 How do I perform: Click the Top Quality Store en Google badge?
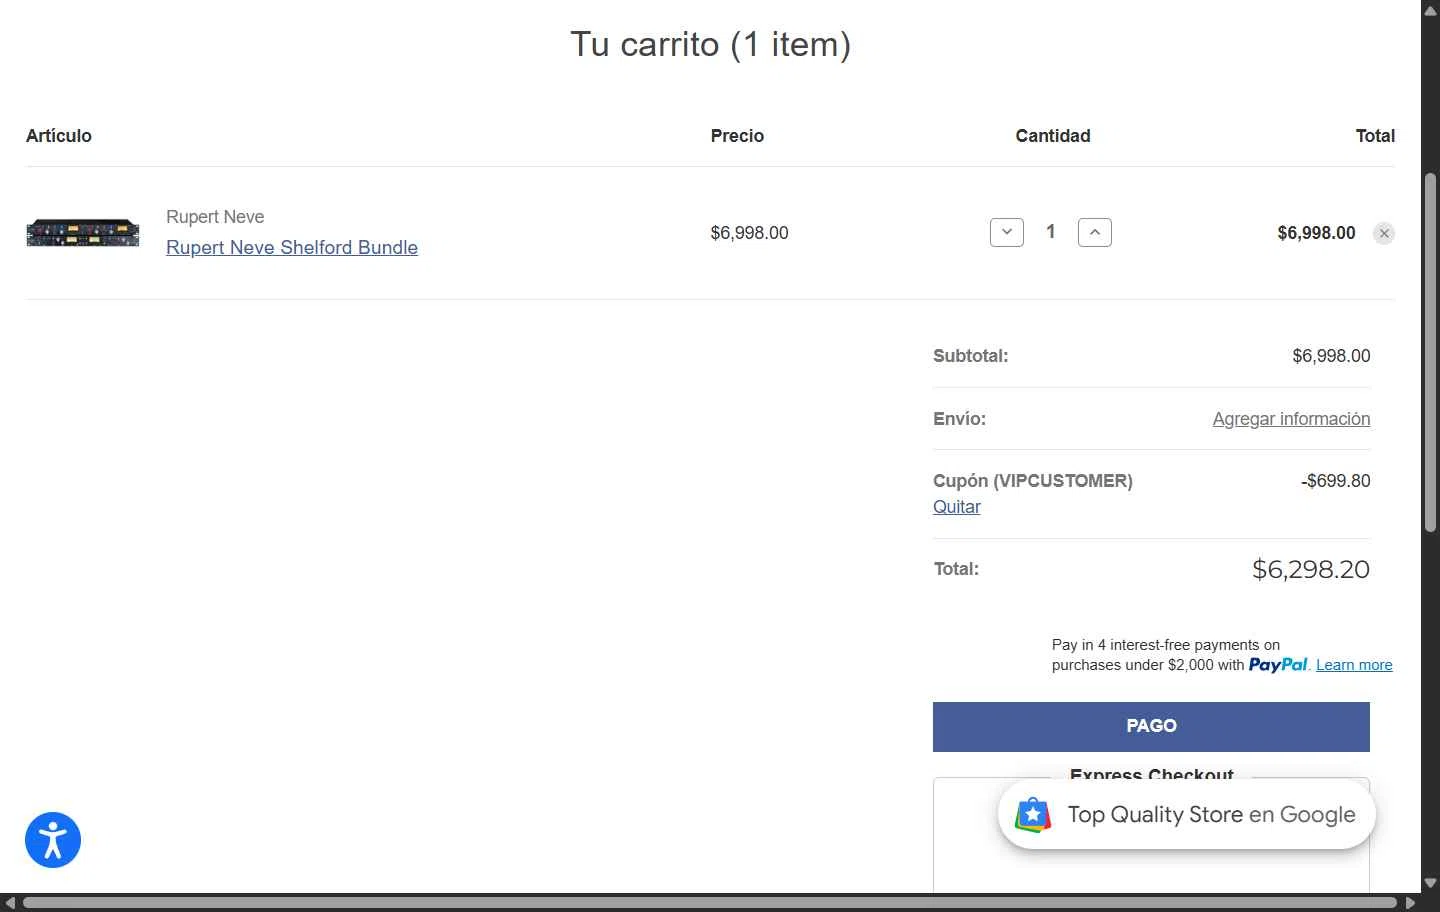point(1187,815)
